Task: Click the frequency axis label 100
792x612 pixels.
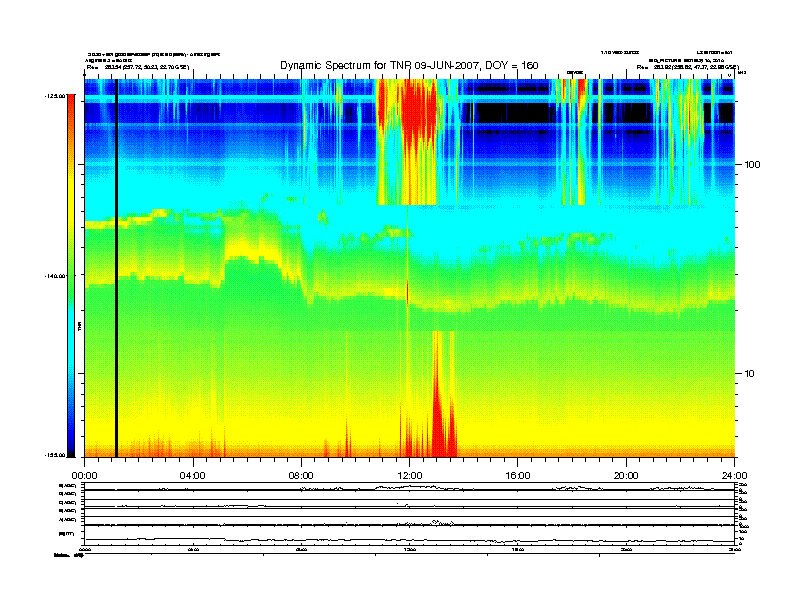Action: click(x=752, y=165)
